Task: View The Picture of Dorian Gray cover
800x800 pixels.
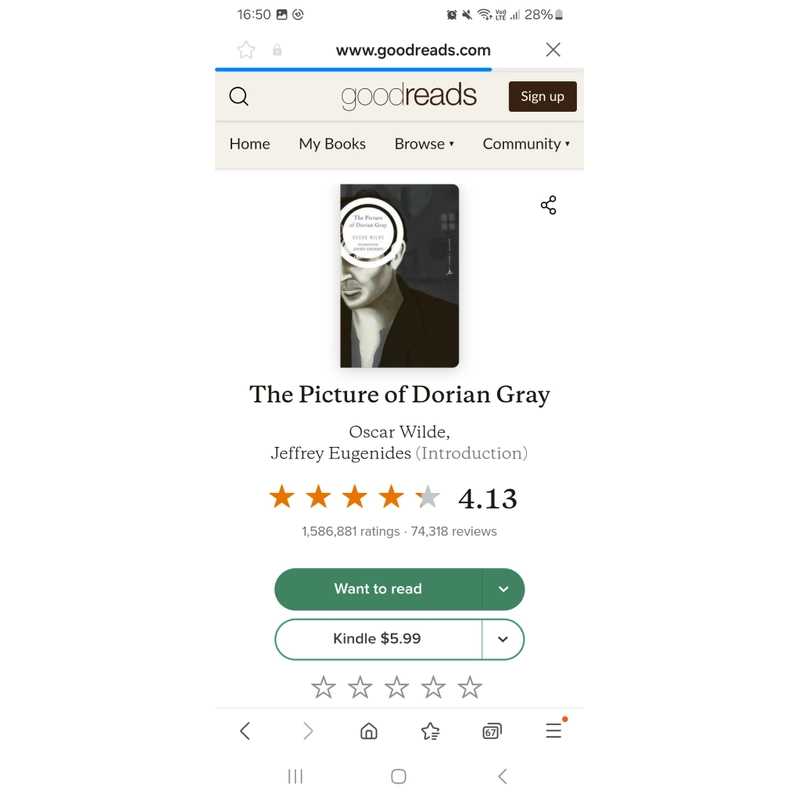Action: tap(399, 276)
